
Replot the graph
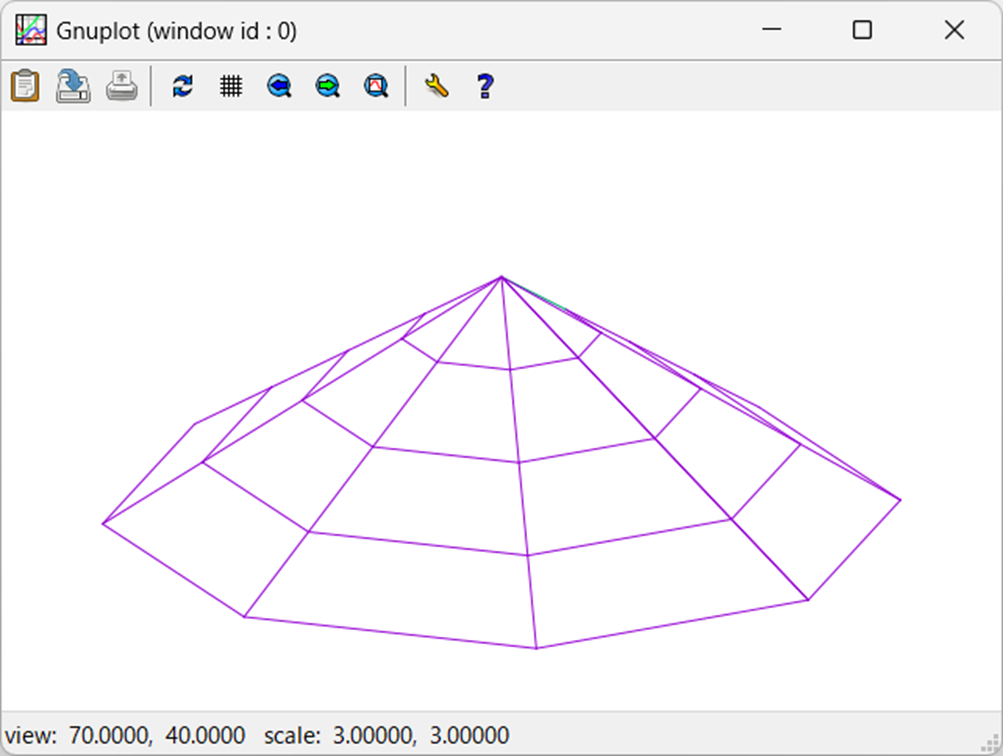tap(182, 86)
